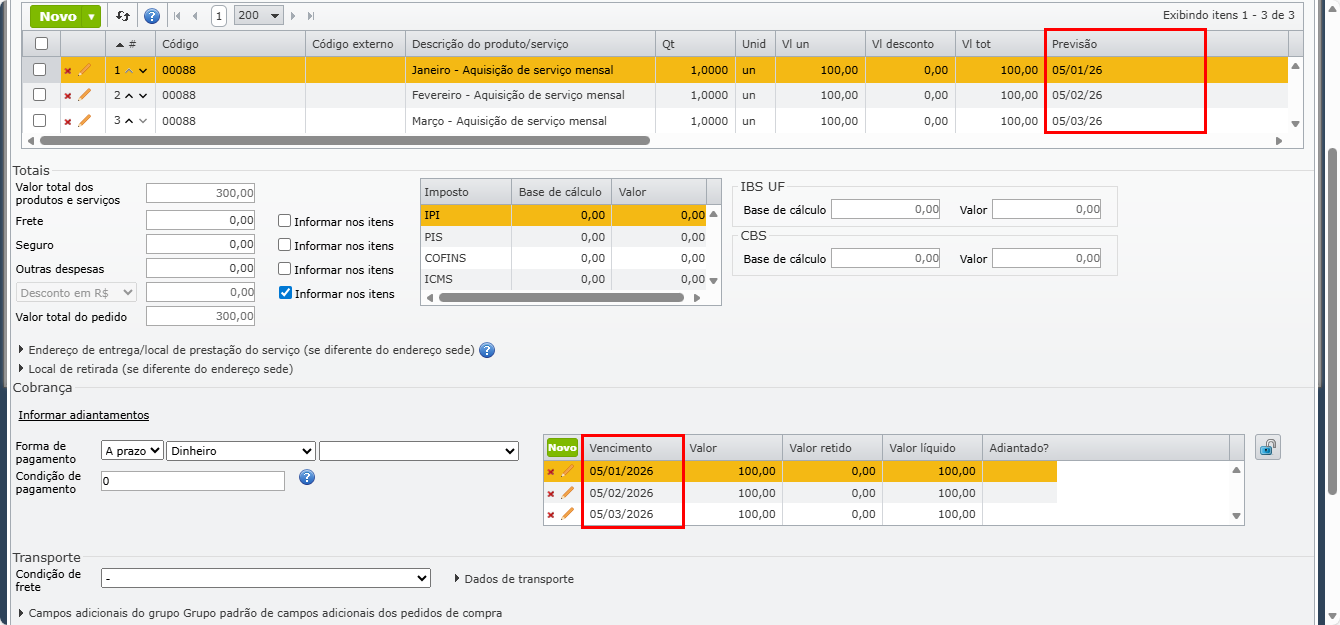Check the row checkbox for item Fevereiro
This screenshot has width=1340, height=625.
40,95
